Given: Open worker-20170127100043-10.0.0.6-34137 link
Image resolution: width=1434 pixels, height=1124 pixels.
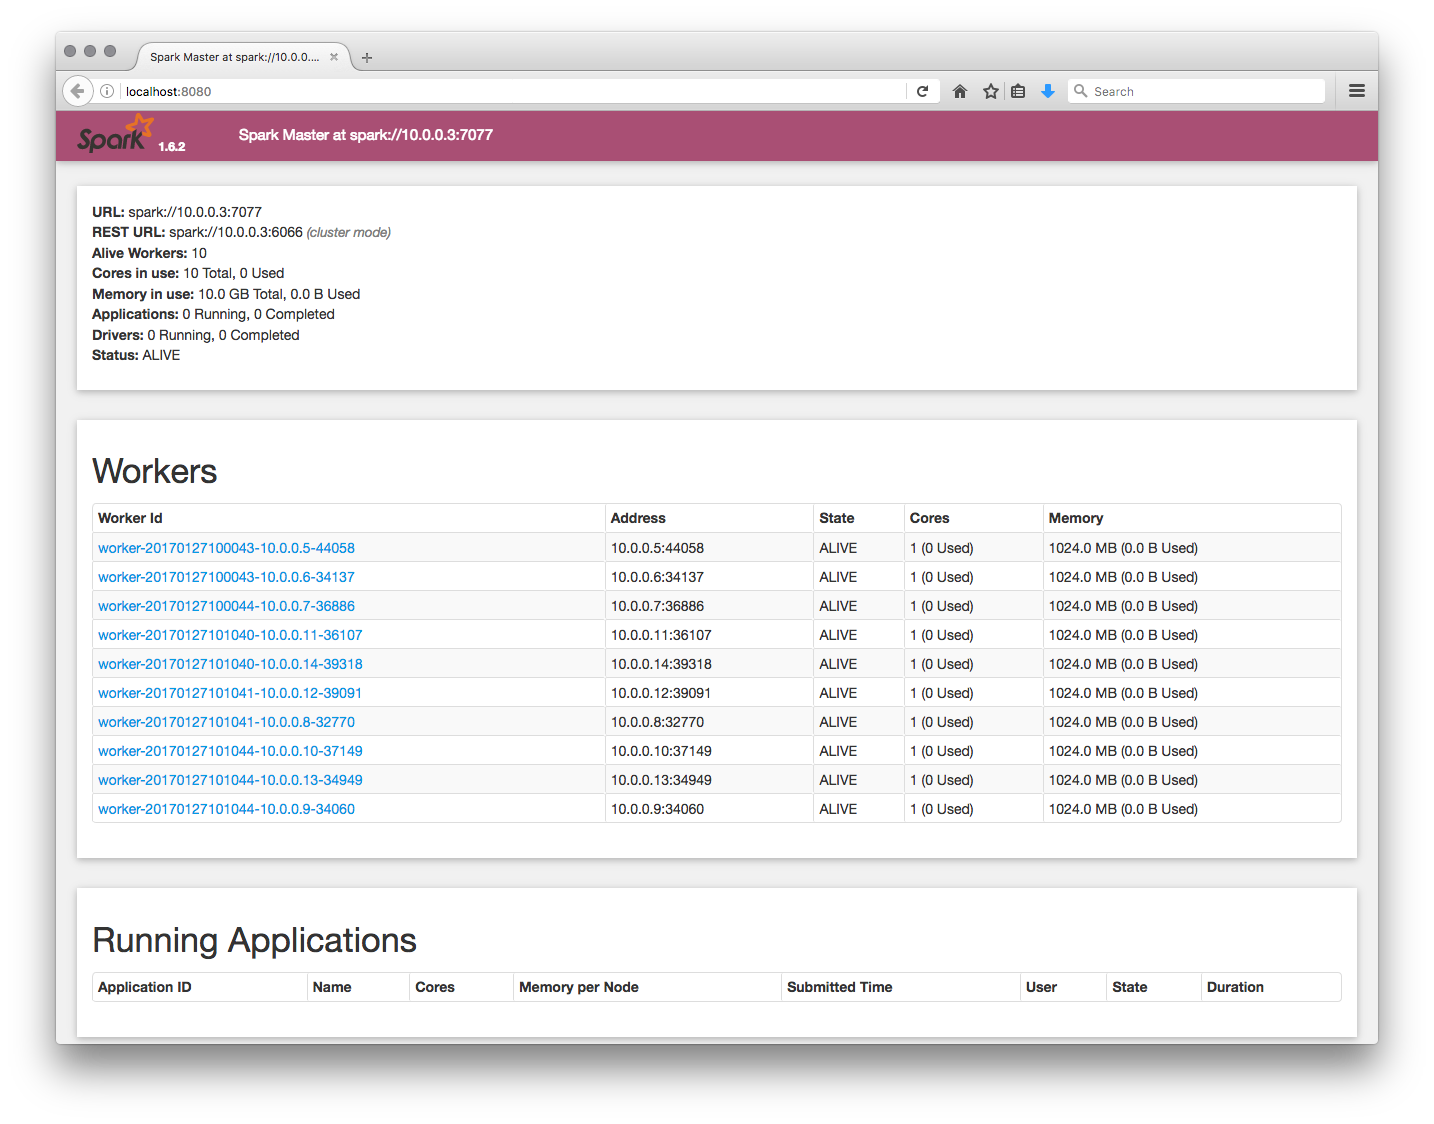Looking at the screenshot, I should click(x=226, y=577).
